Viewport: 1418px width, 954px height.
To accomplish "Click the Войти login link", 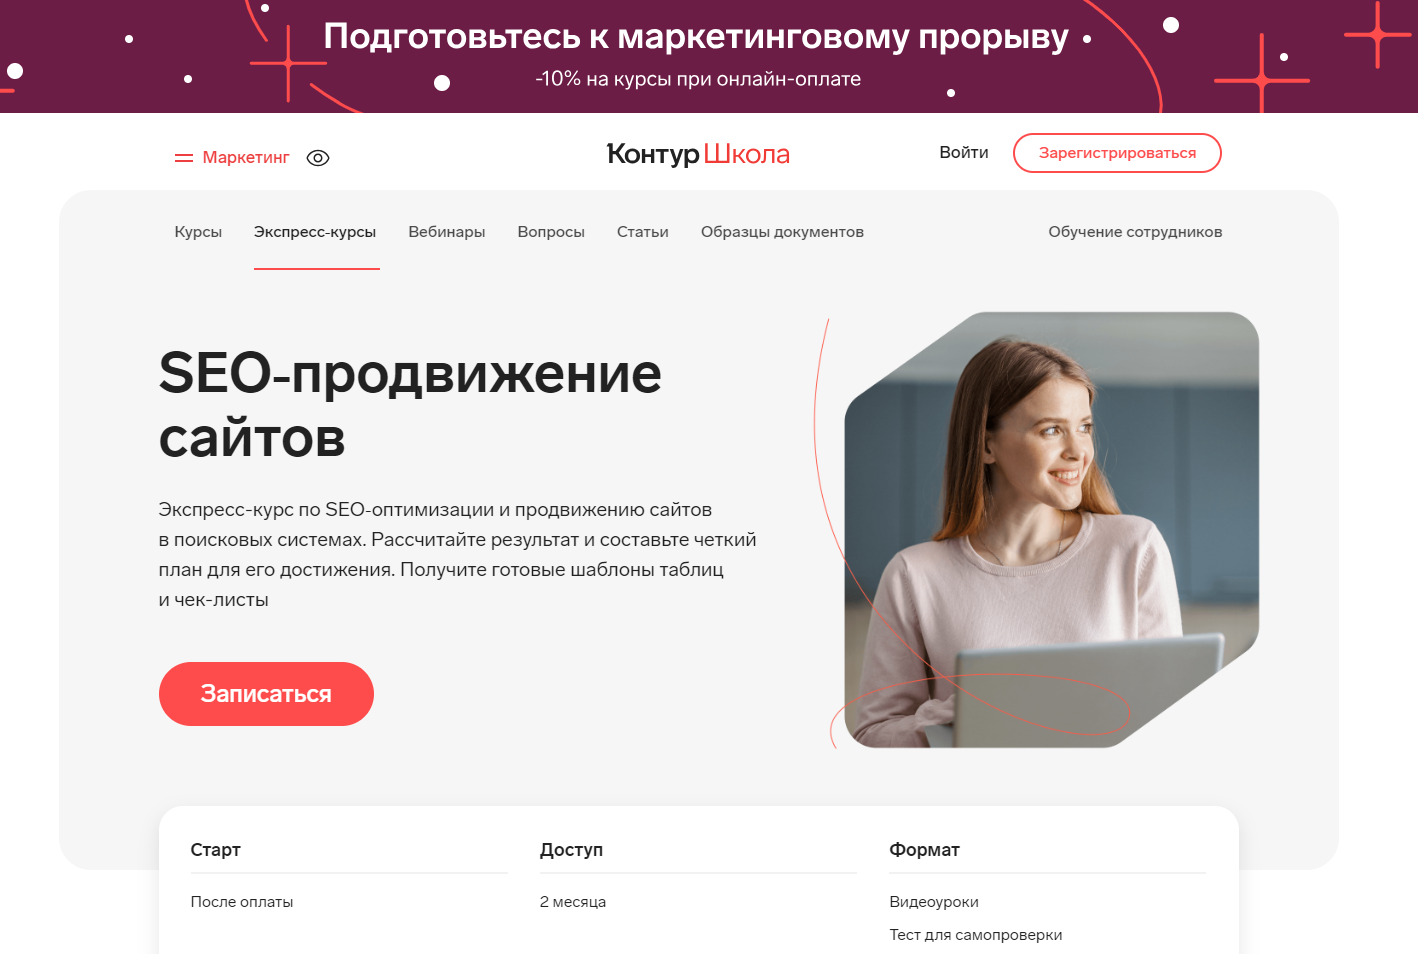I will tap(964, 153).
